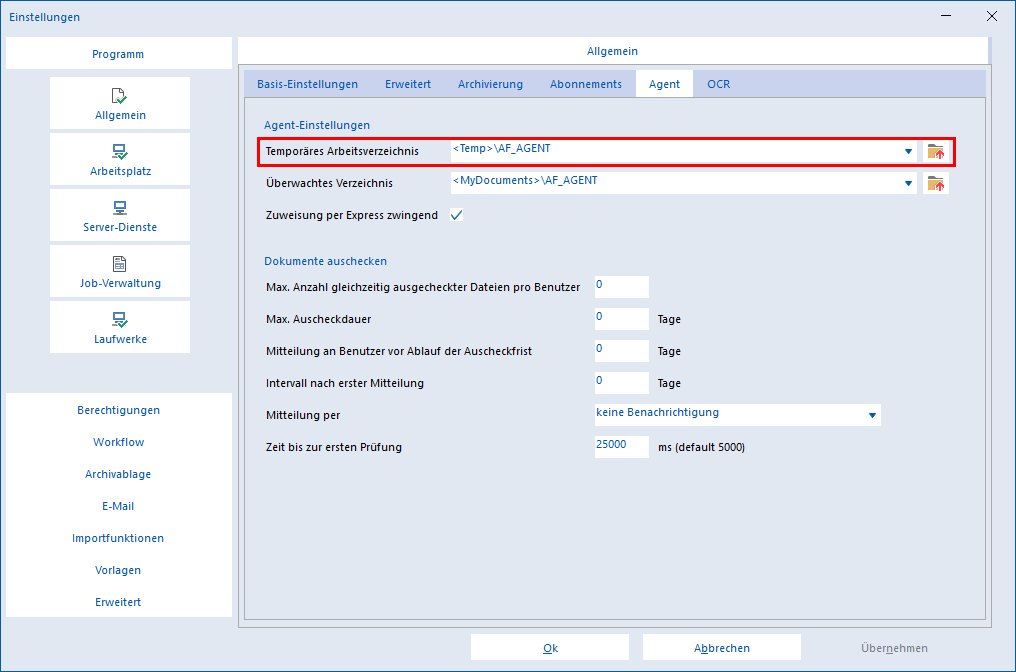The image size is (1016, 672).
Task: Click the Übernehmen button
Action: [894, 647]
